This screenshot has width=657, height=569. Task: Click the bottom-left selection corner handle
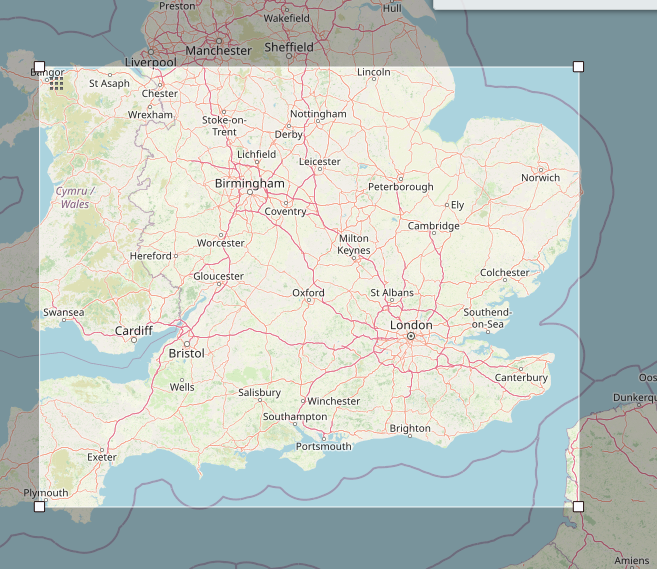click(x=40, y=507)
